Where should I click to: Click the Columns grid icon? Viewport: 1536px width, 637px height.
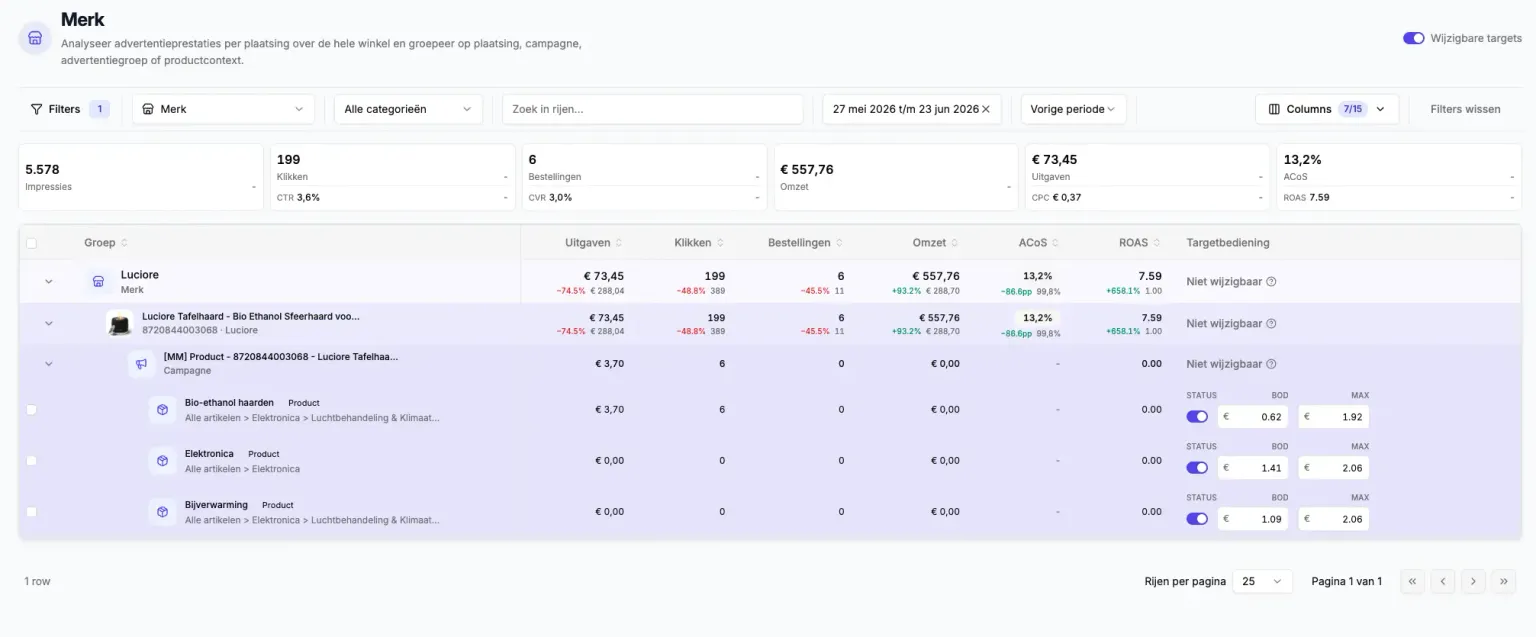pos(1274,109)
